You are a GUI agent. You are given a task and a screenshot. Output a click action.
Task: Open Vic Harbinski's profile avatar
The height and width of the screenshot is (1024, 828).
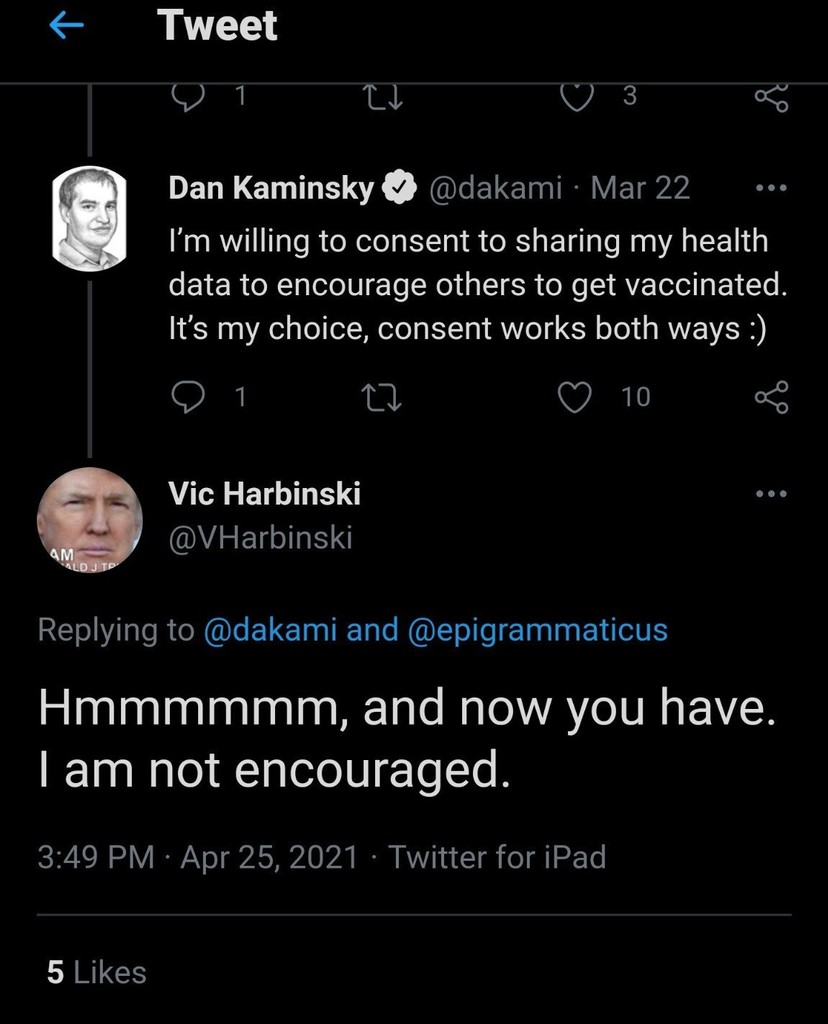(x=89, y=519)
